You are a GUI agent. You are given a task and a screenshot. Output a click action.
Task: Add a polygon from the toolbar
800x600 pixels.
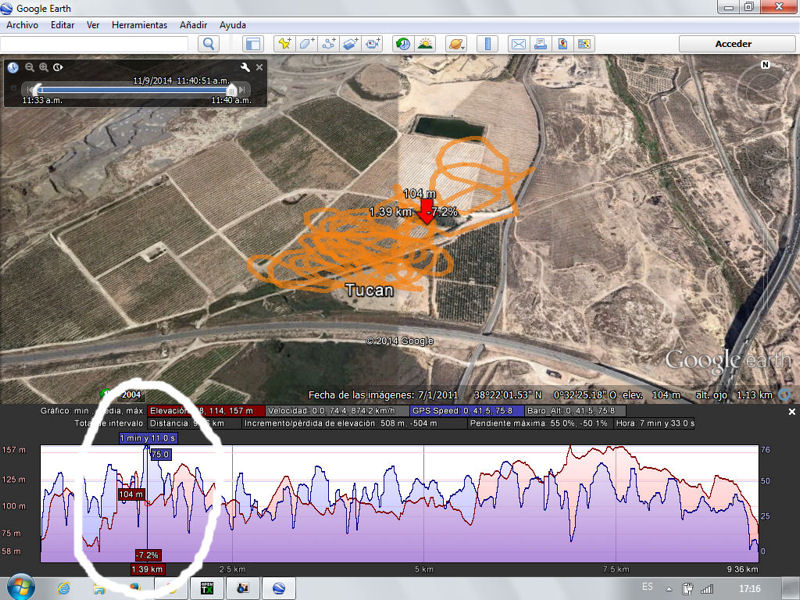[x=306, y=44]
